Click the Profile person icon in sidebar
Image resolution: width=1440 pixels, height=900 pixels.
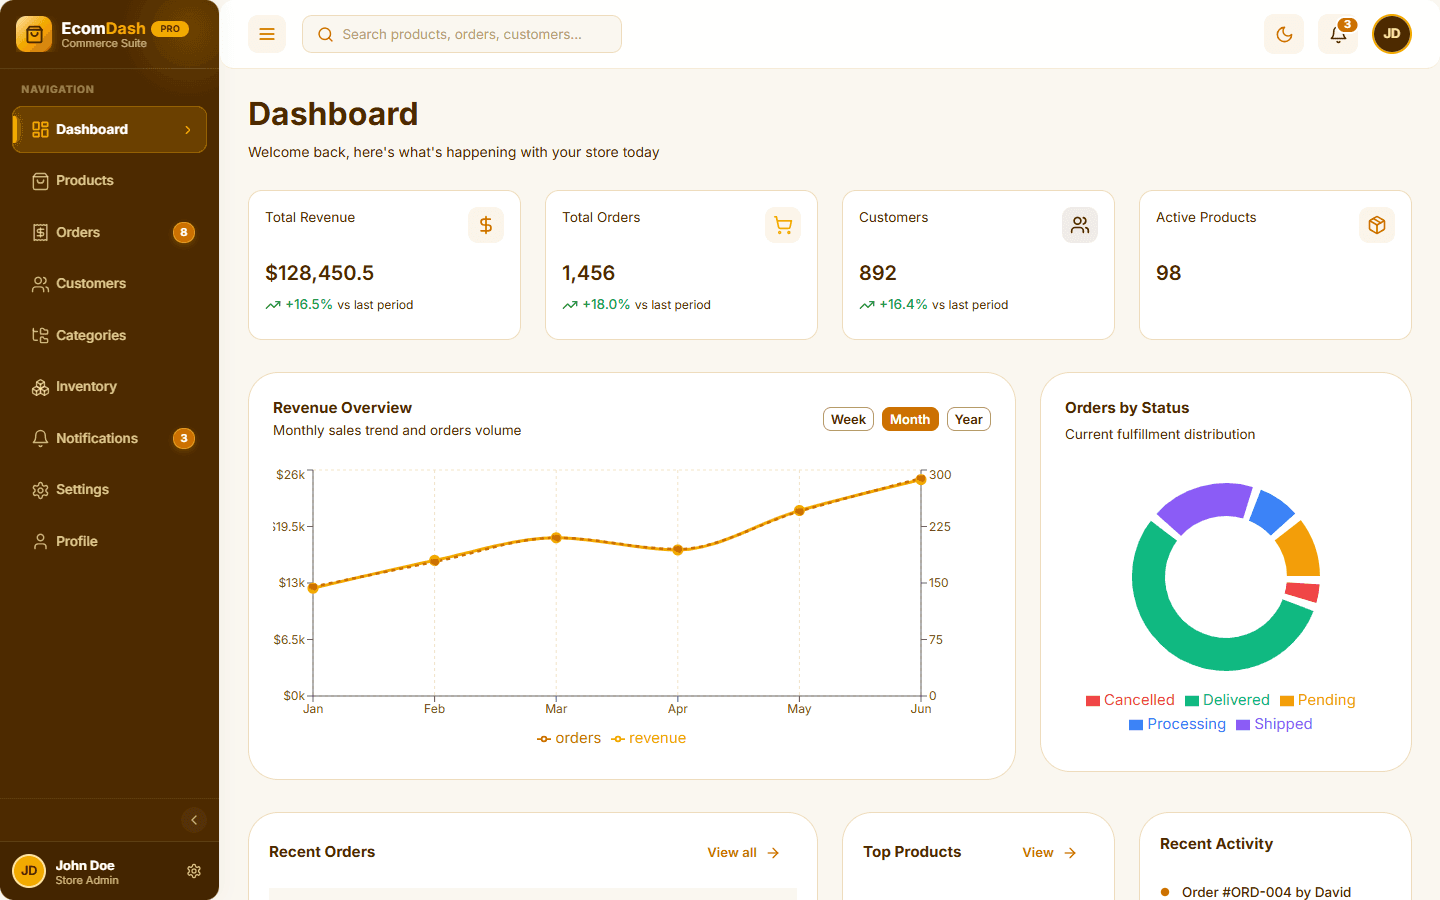(40, 541)
